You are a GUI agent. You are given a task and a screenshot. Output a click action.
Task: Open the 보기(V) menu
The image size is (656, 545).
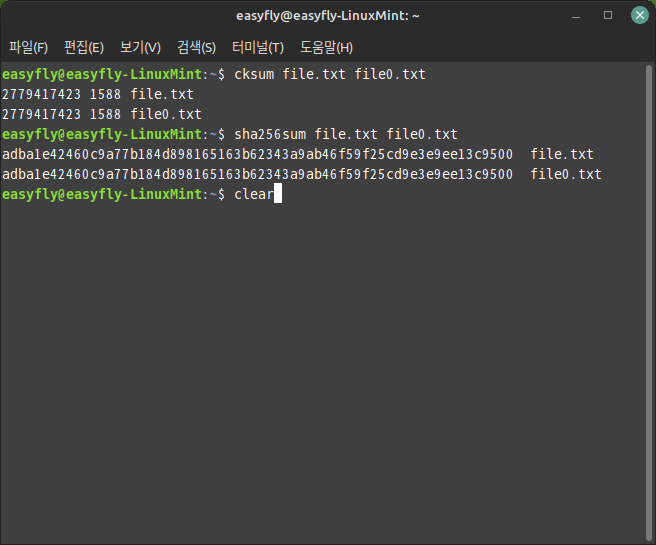(x=140, y=47)
